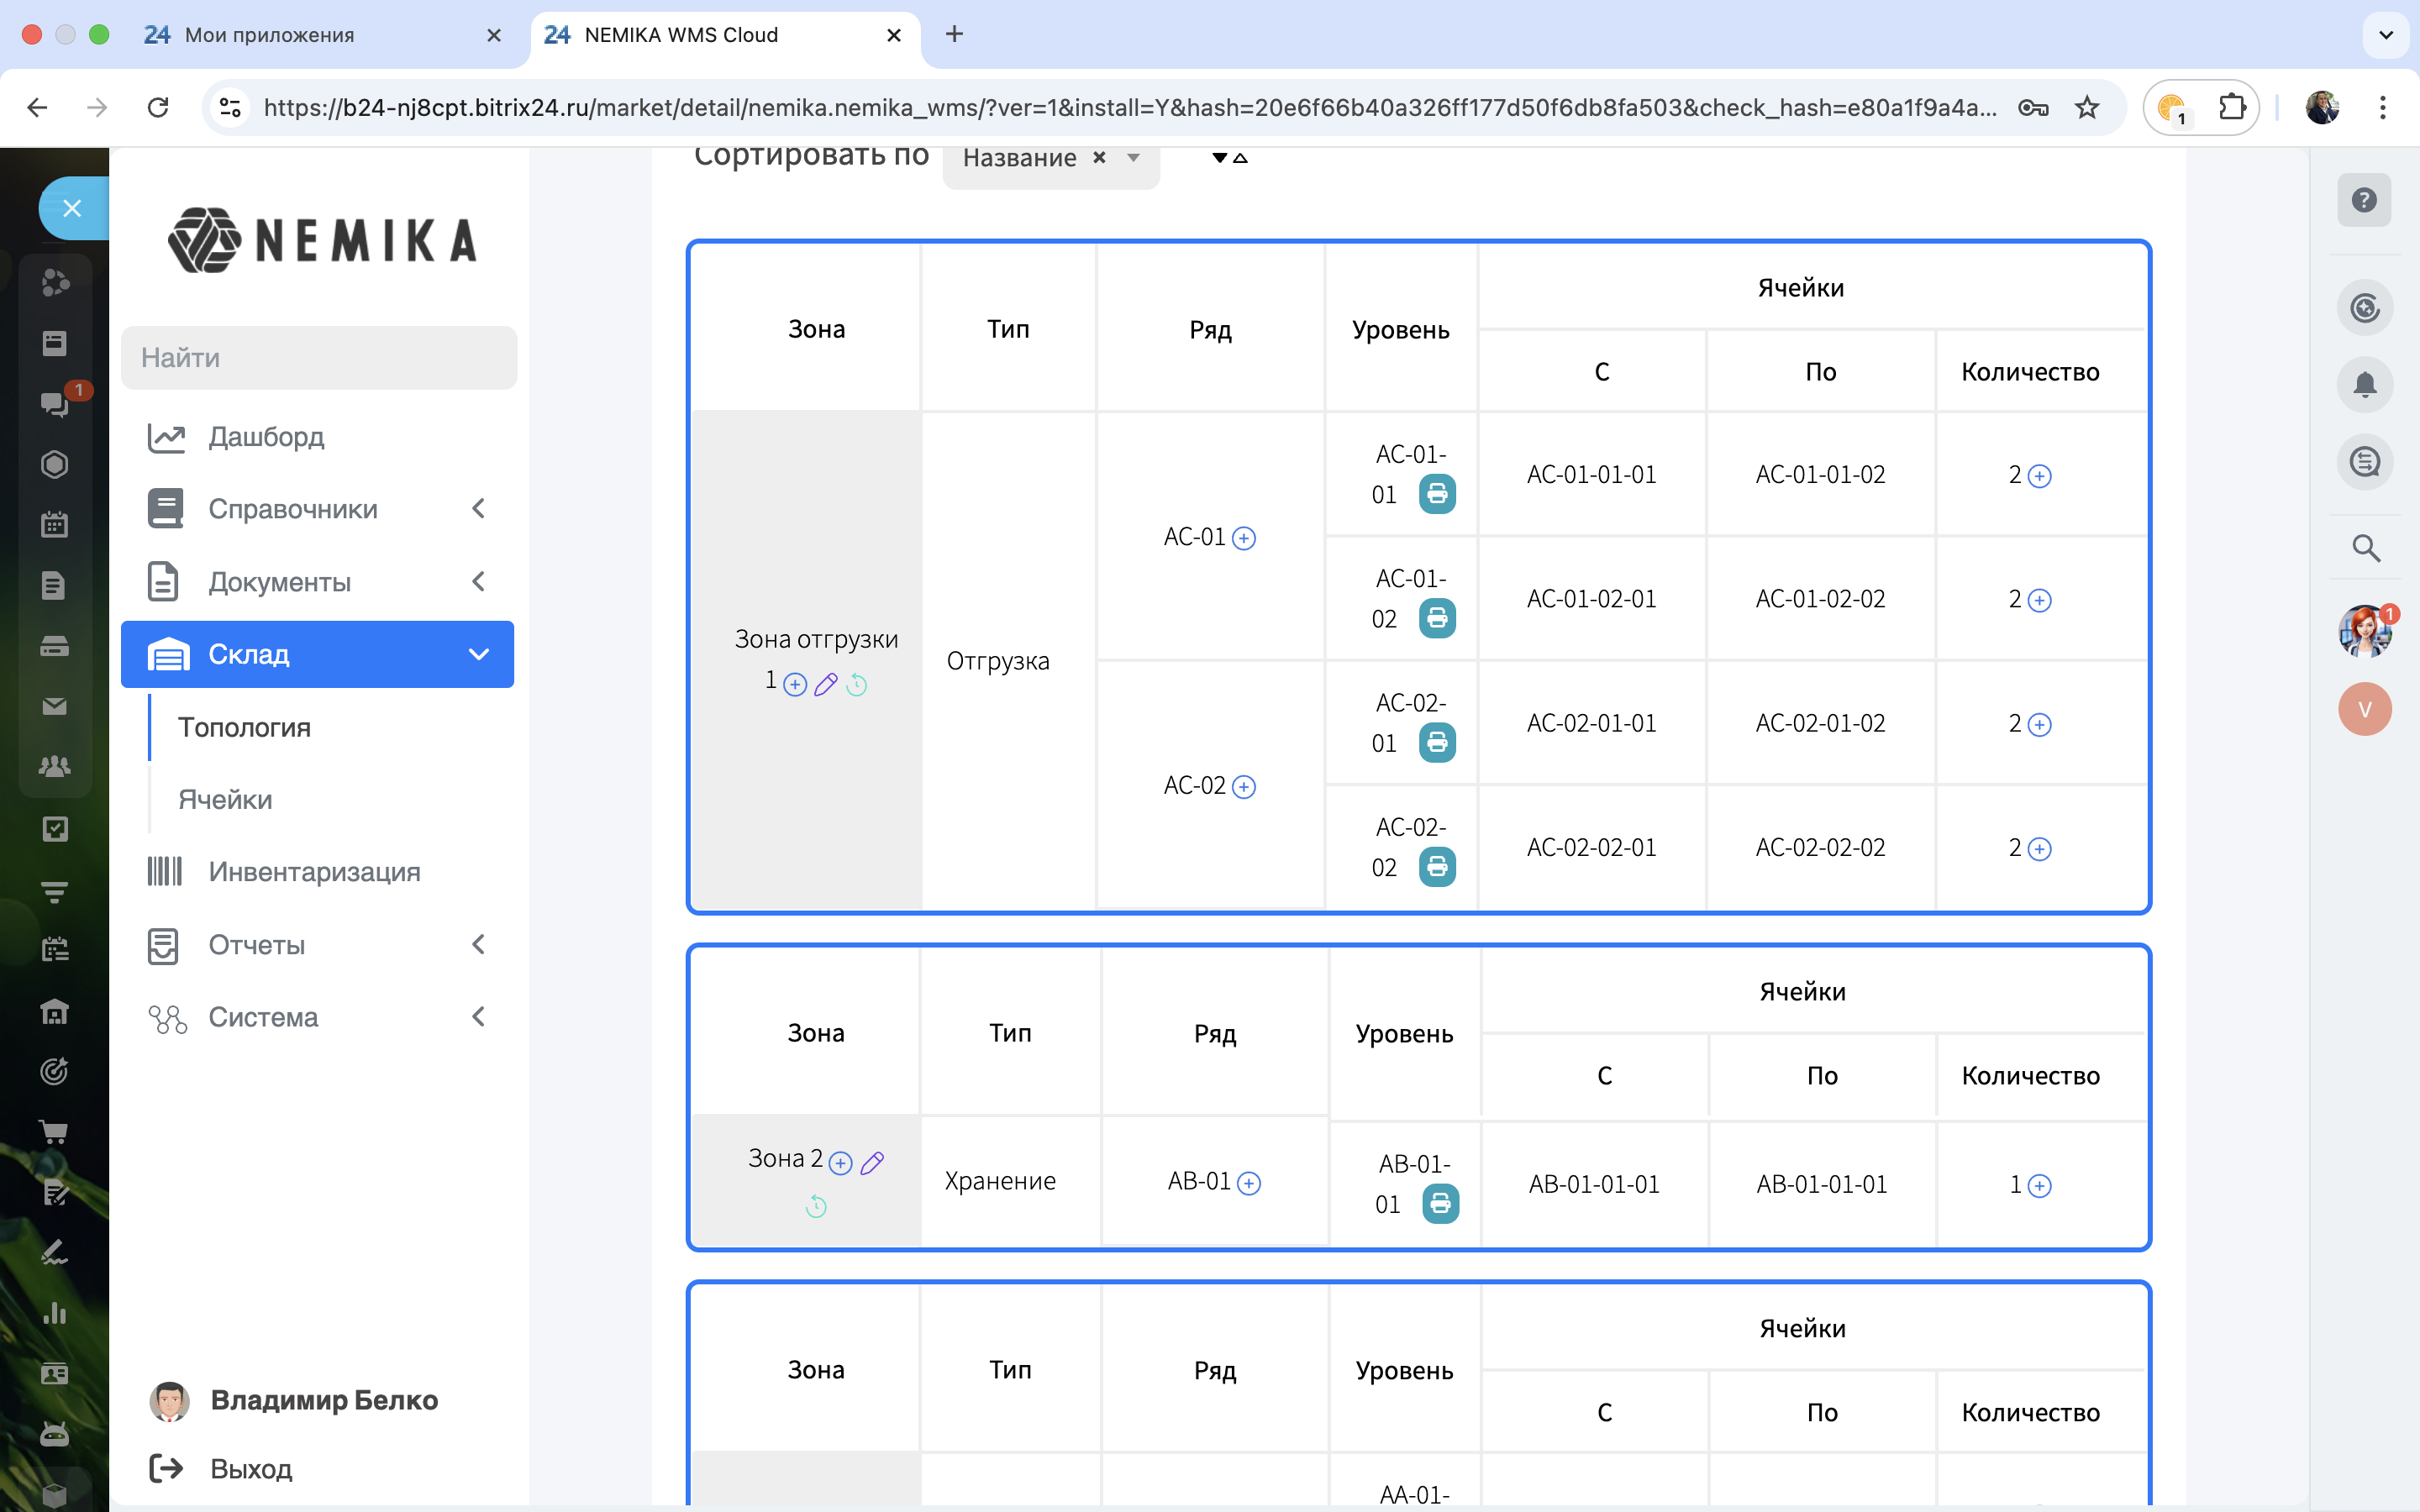Click the Выход logout link

click(x=250, y=1469)
